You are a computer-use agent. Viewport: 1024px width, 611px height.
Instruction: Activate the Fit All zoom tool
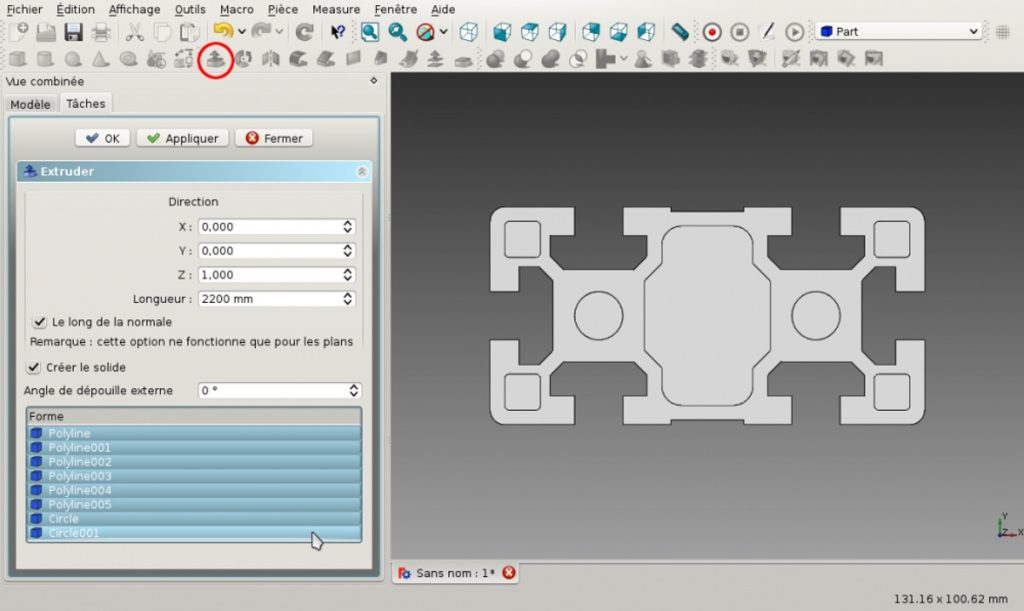point(368,31)
